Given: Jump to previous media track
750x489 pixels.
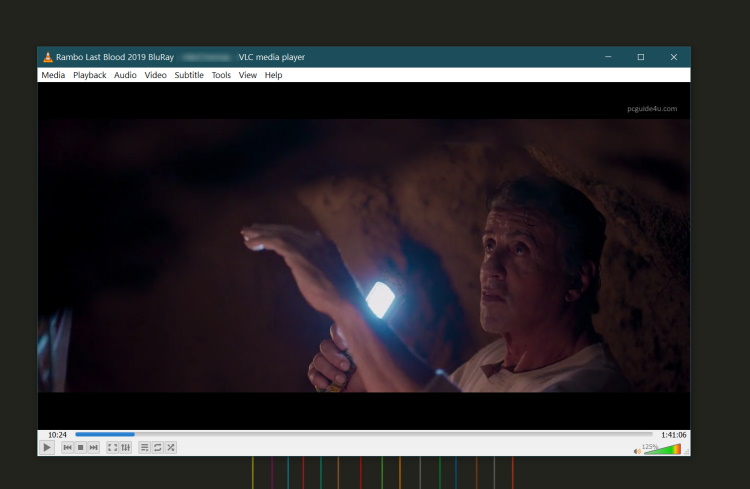Looking at the screenshot, I should click(x=67, y=447).
